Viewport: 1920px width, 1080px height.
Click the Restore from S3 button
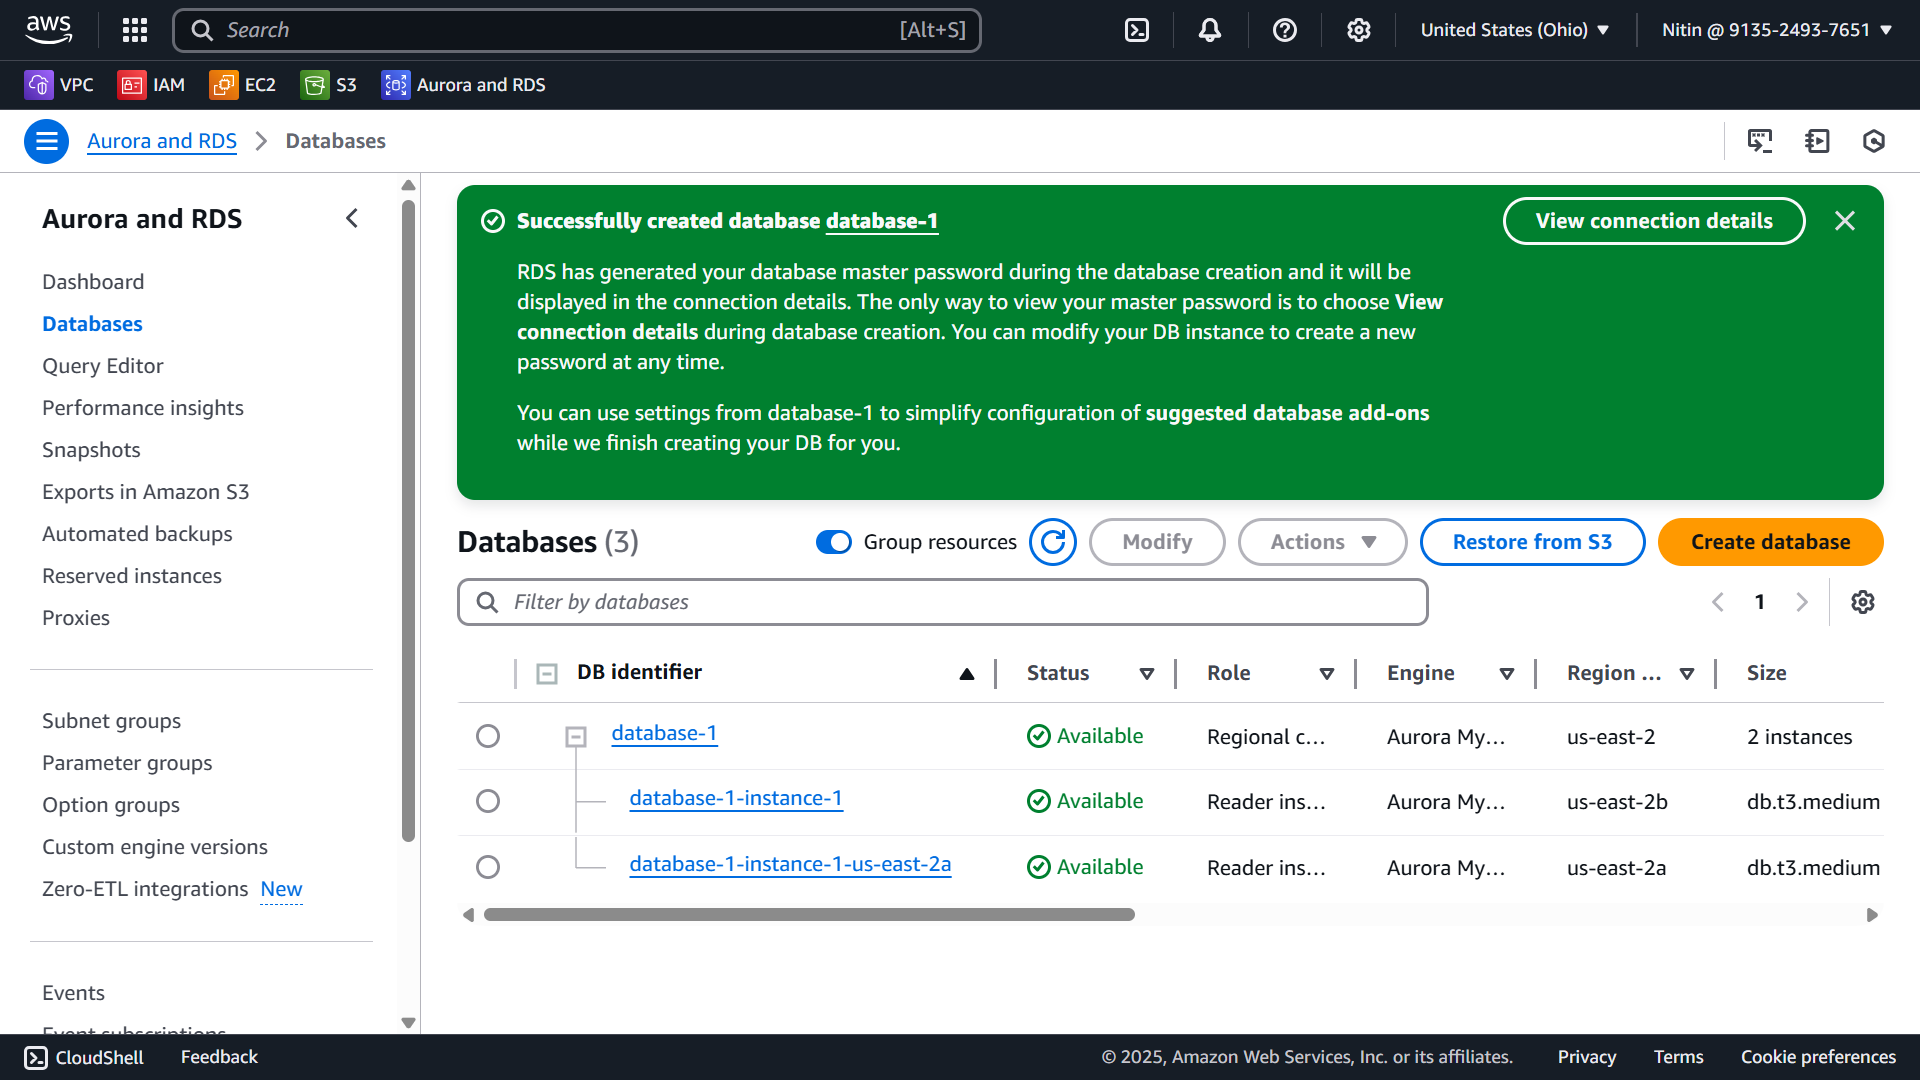tap(1532, 542)
